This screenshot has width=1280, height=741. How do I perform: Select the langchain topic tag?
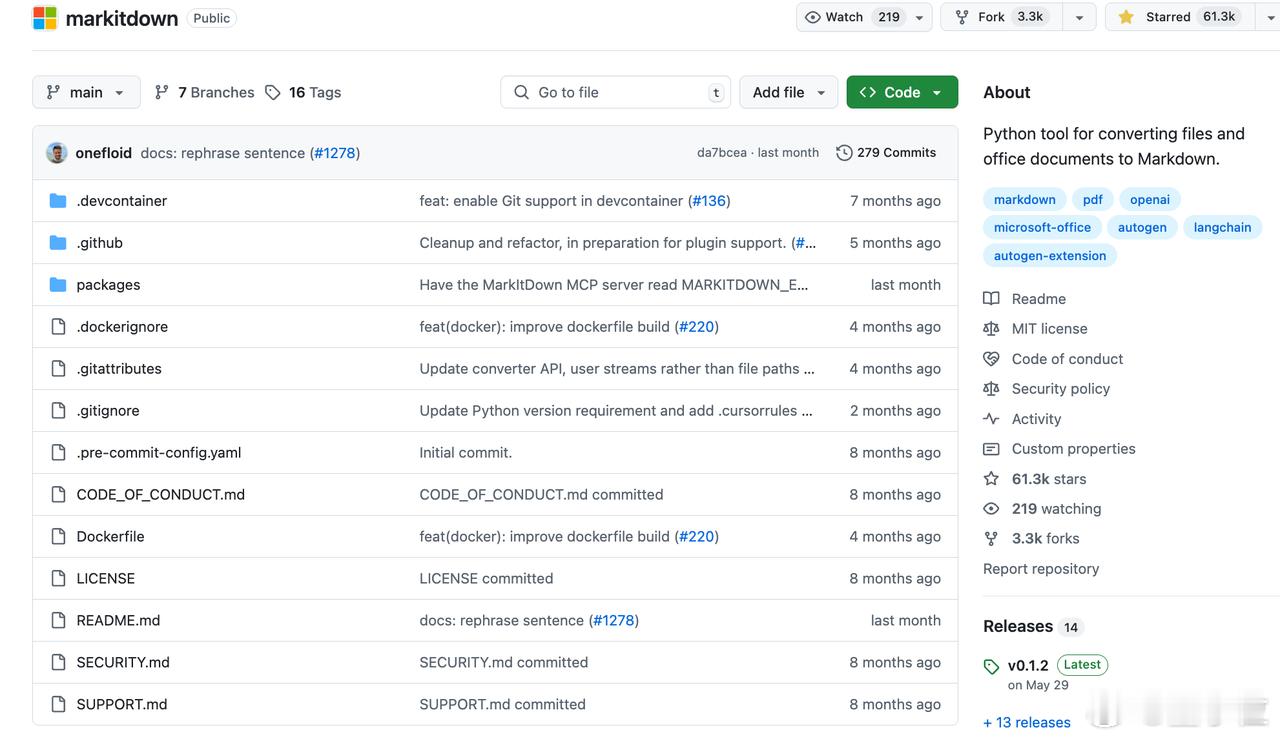tap(1222, 227)
